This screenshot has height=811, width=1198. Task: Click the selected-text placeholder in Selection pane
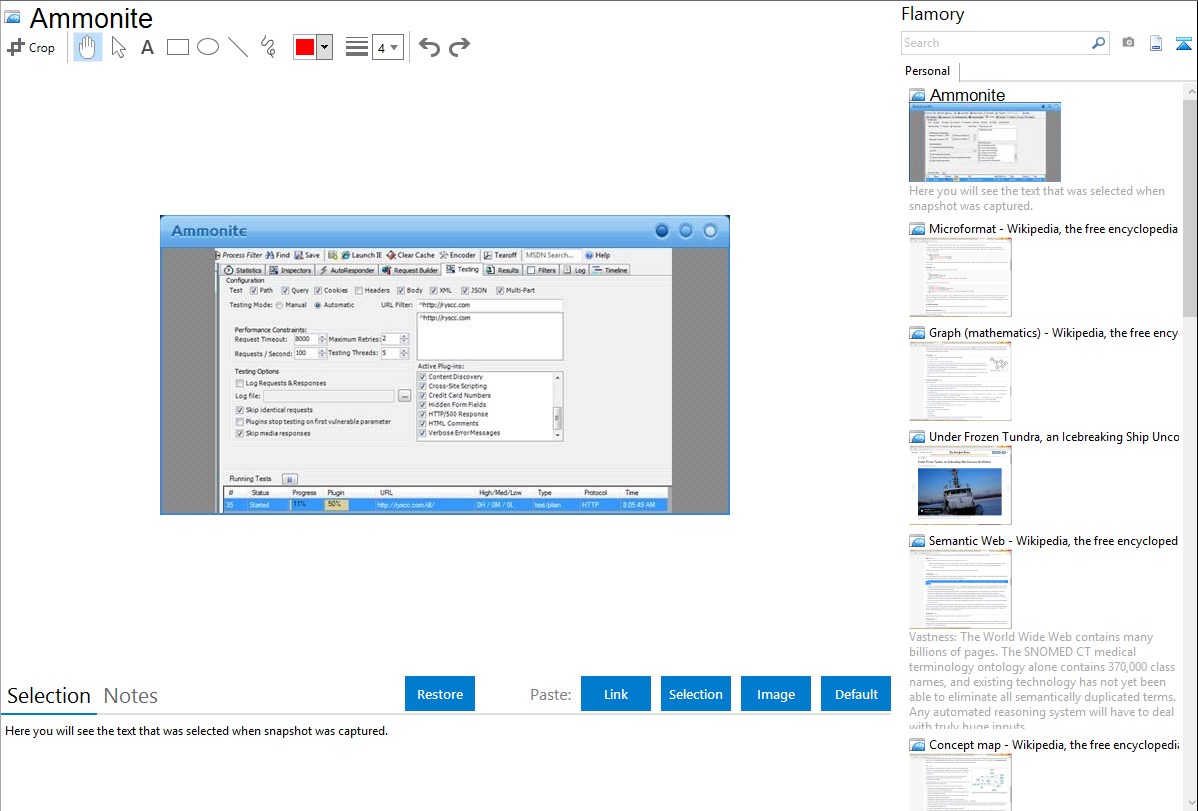(196, 731)
